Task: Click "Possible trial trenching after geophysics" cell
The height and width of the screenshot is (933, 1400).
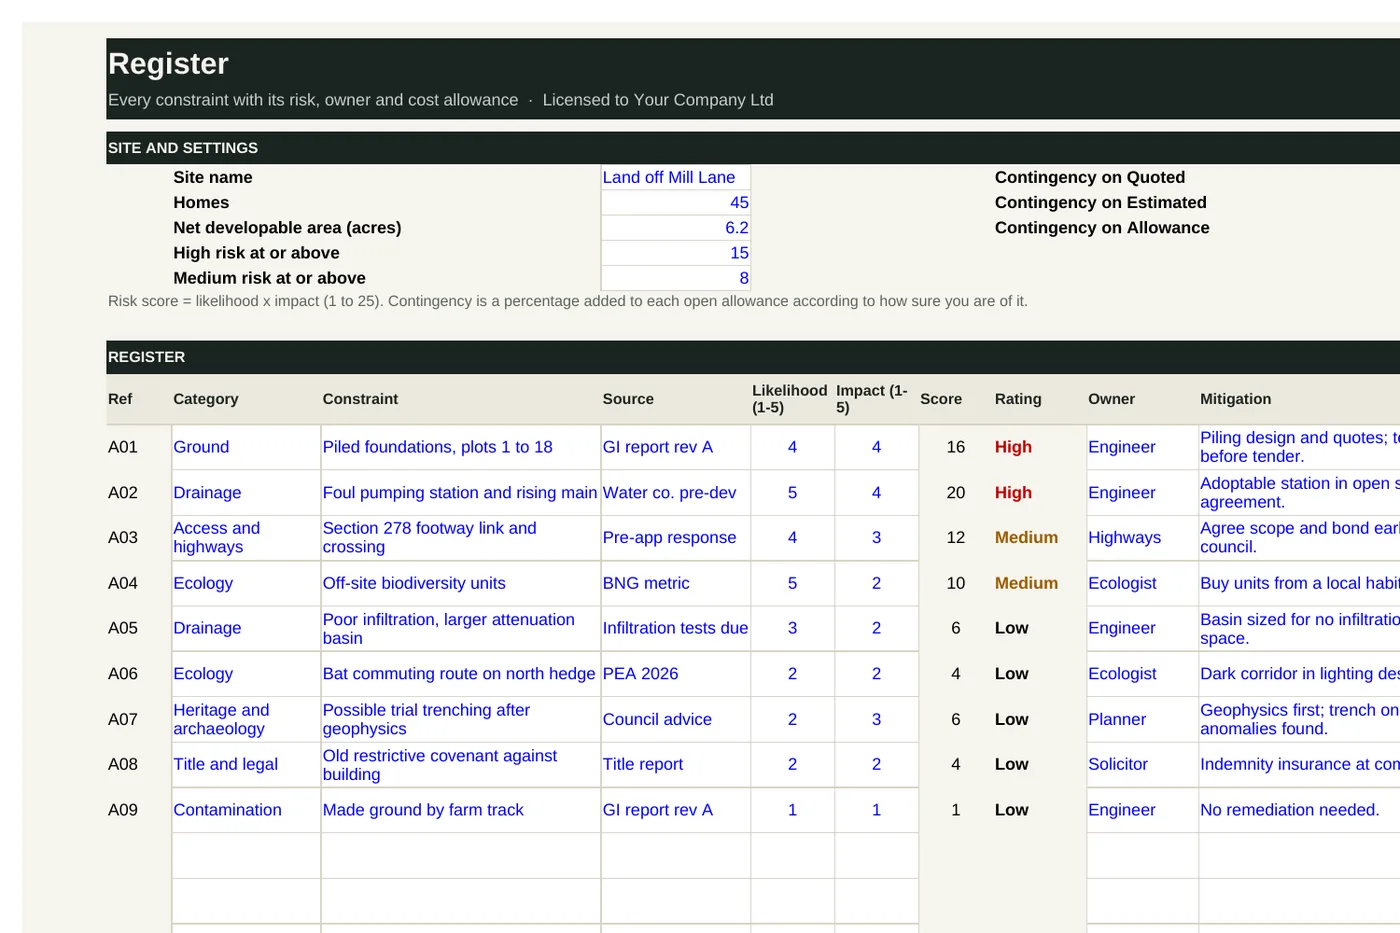Action: 461,719
